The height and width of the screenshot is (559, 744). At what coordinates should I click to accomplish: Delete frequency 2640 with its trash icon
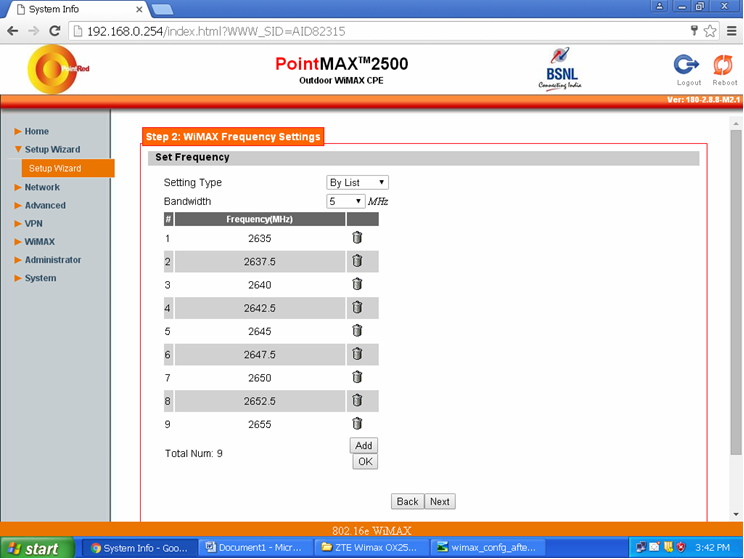357,284
